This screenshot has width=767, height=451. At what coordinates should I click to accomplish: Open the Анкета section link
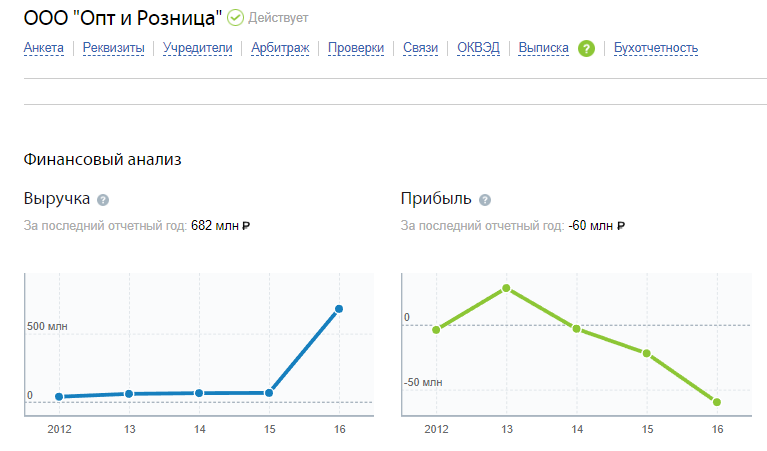click(x=43, y=48)
